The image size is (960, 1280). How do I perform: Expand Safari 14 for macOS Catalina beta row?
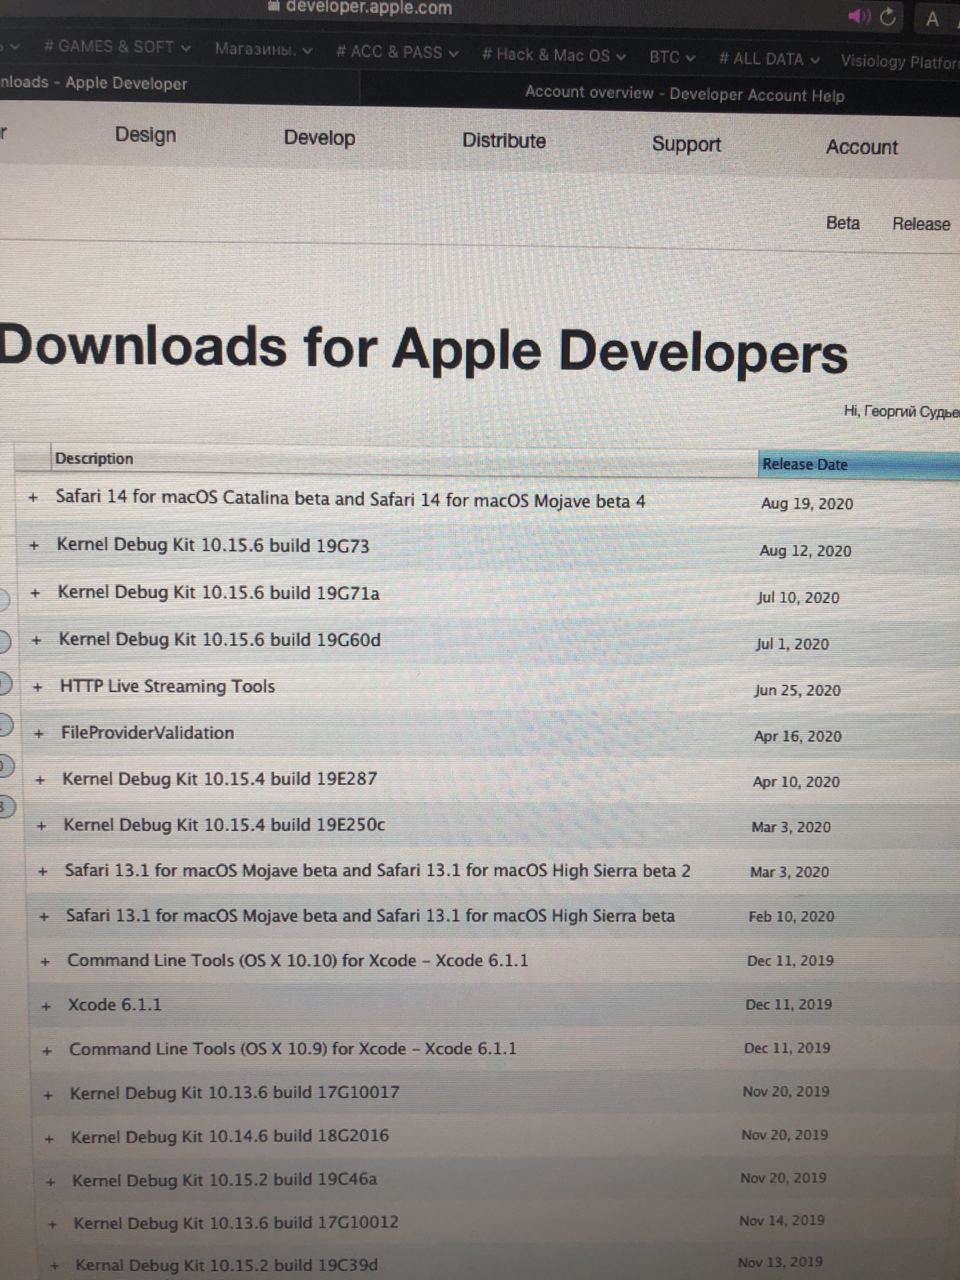(33, 497)
